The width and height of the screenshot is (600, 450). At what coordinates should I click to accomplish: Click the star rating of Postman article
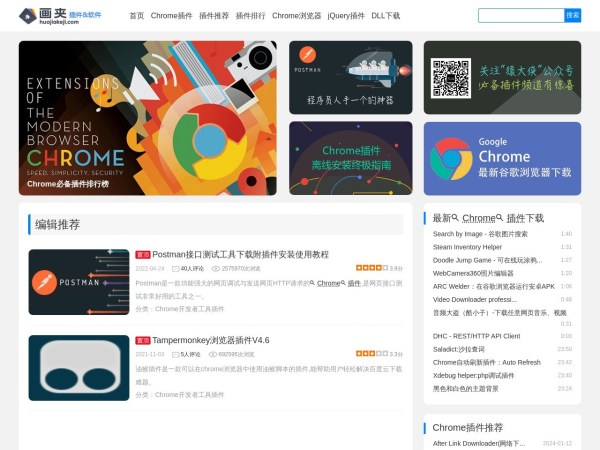point(370,268)
